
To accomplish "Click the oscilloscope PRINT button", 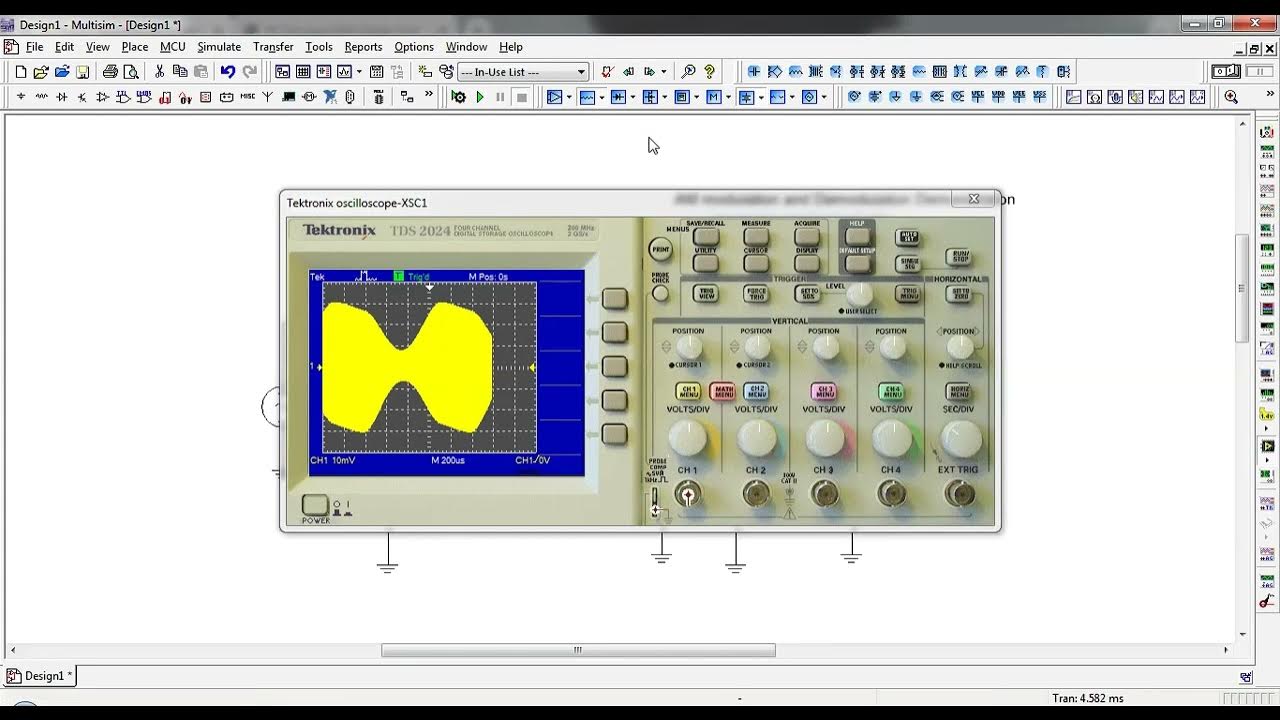I will pyautogui.click(x=660, y=249).
